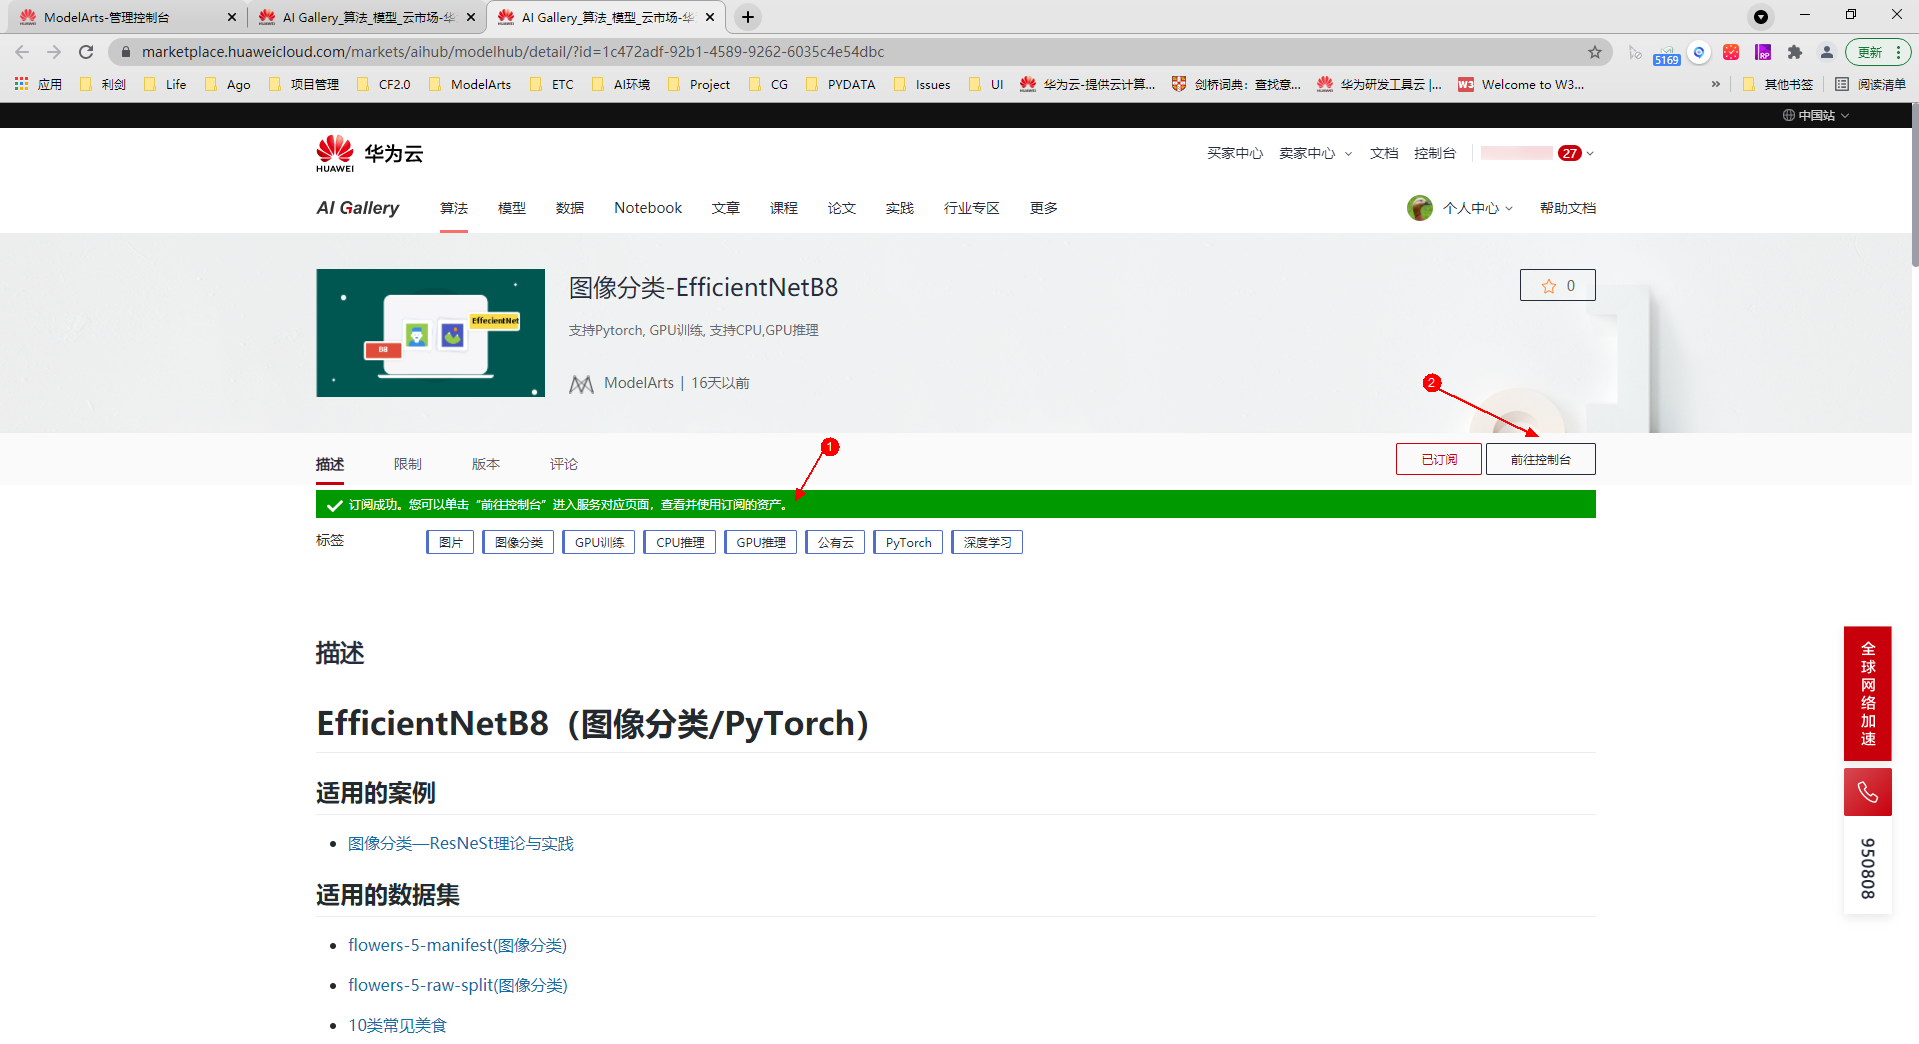The image size is (1919, 1044).
Task: Close the ModelArts-管理控制台 tab
Action: pos(231,17)
